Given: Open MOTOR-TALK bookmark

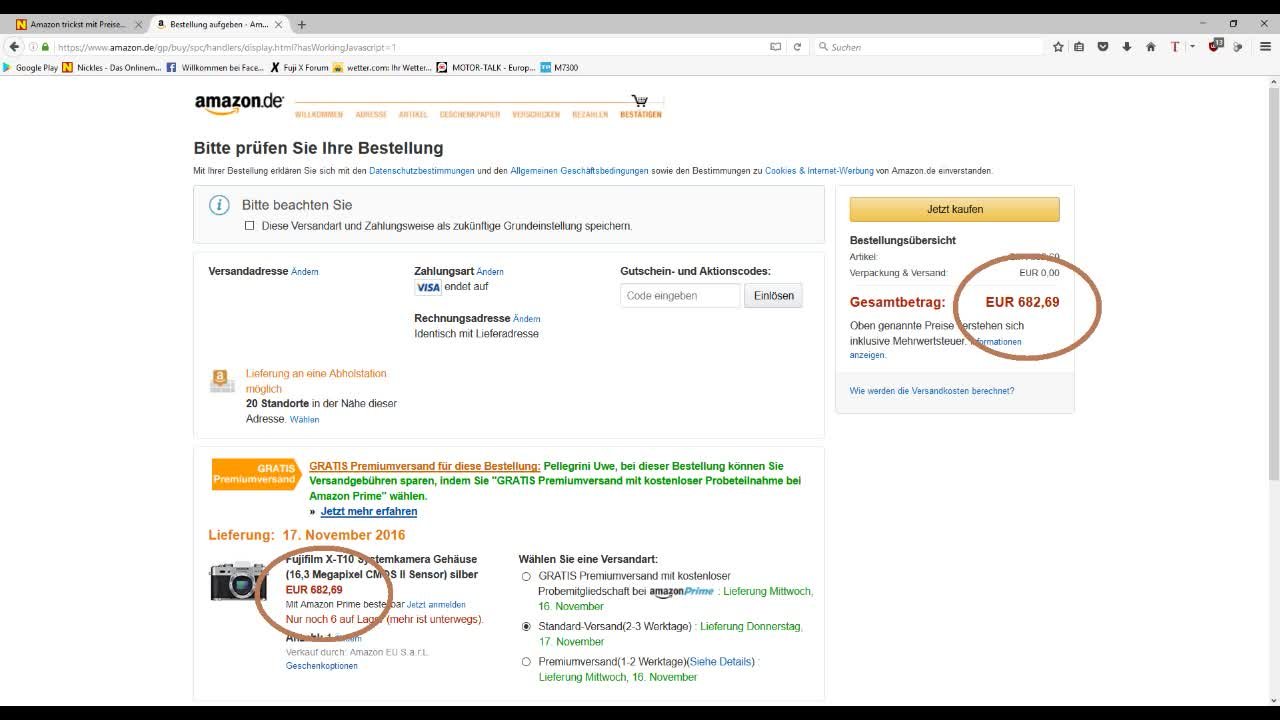Looking at the screenshot, I should 486,68.
